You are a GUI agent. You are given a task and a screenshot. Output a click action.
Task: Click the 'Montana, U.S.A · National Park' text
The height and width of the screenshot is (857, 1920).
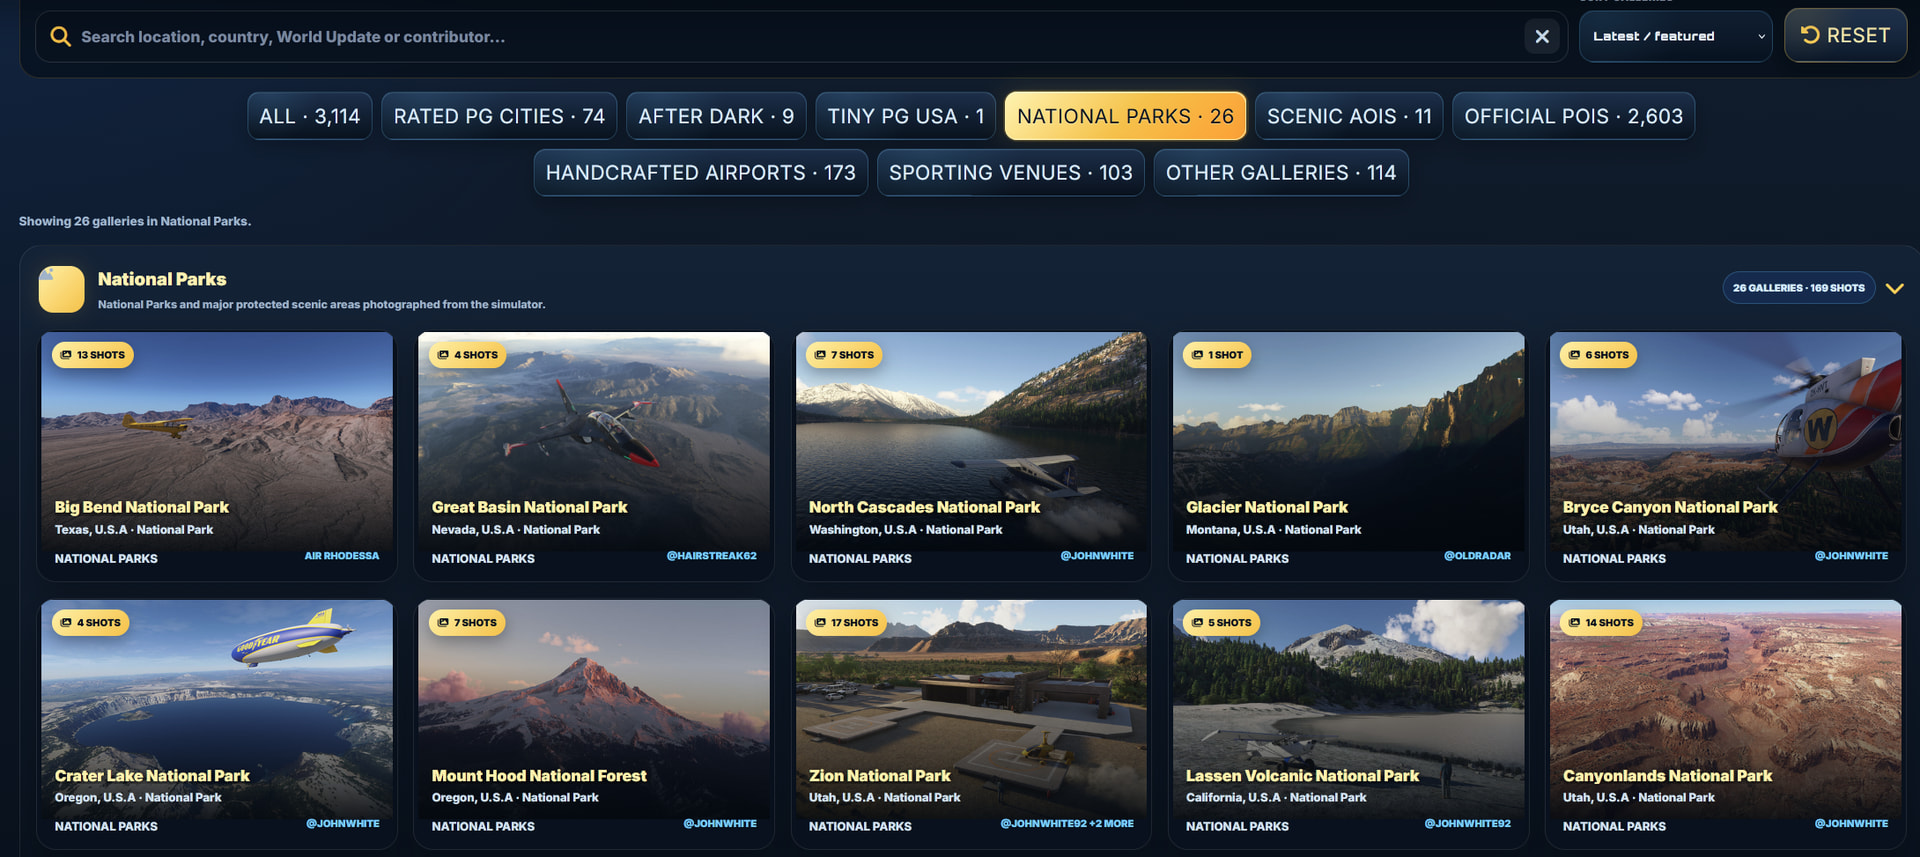(x=1274, y=530)
